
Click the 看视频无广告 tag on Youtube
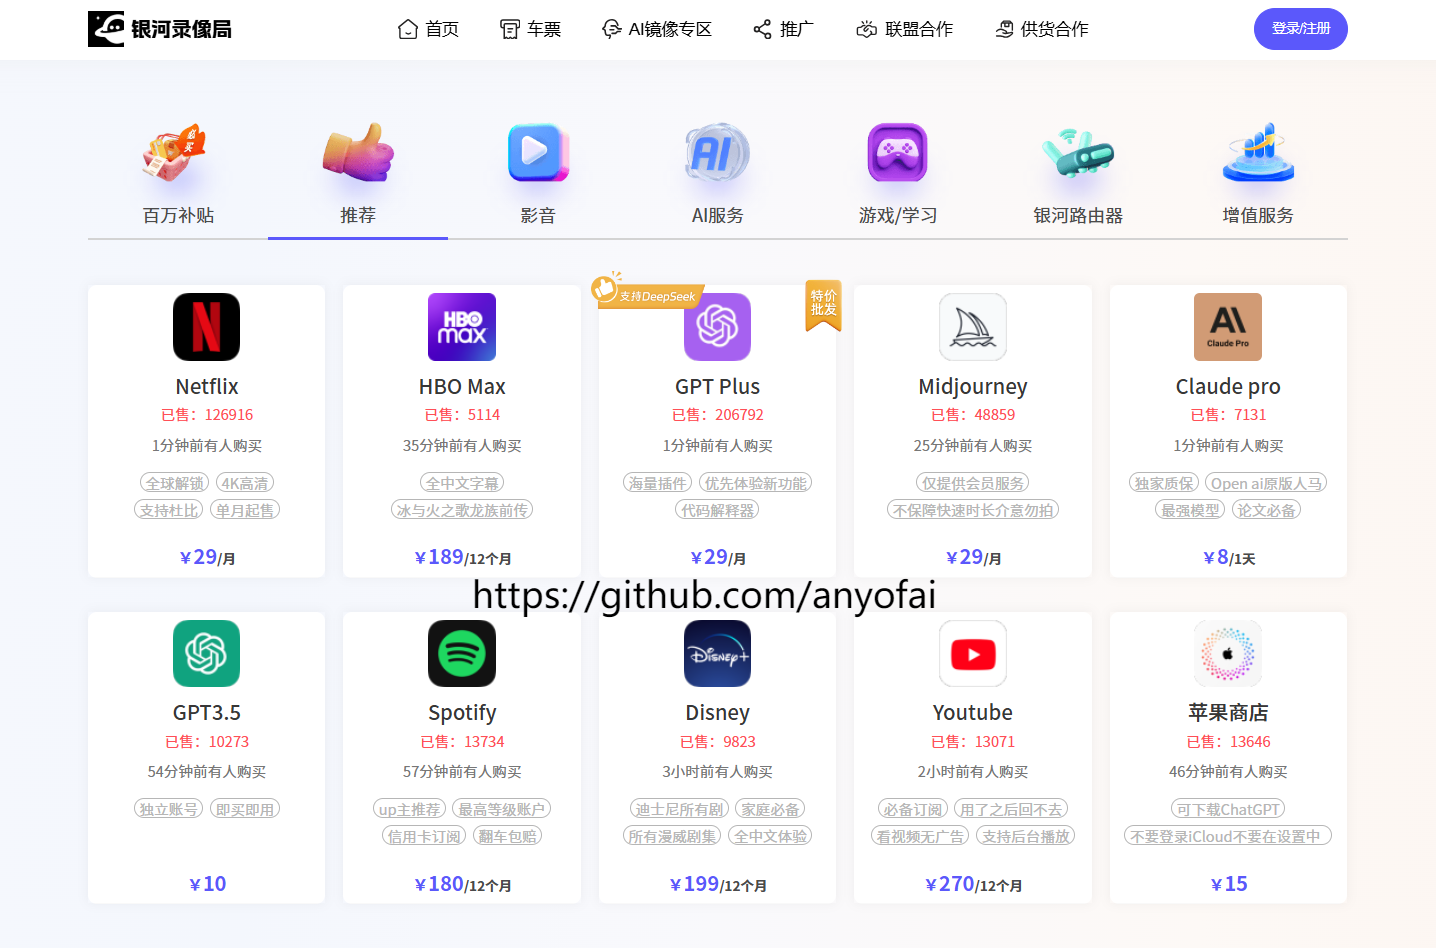click(x=920, y=836)
